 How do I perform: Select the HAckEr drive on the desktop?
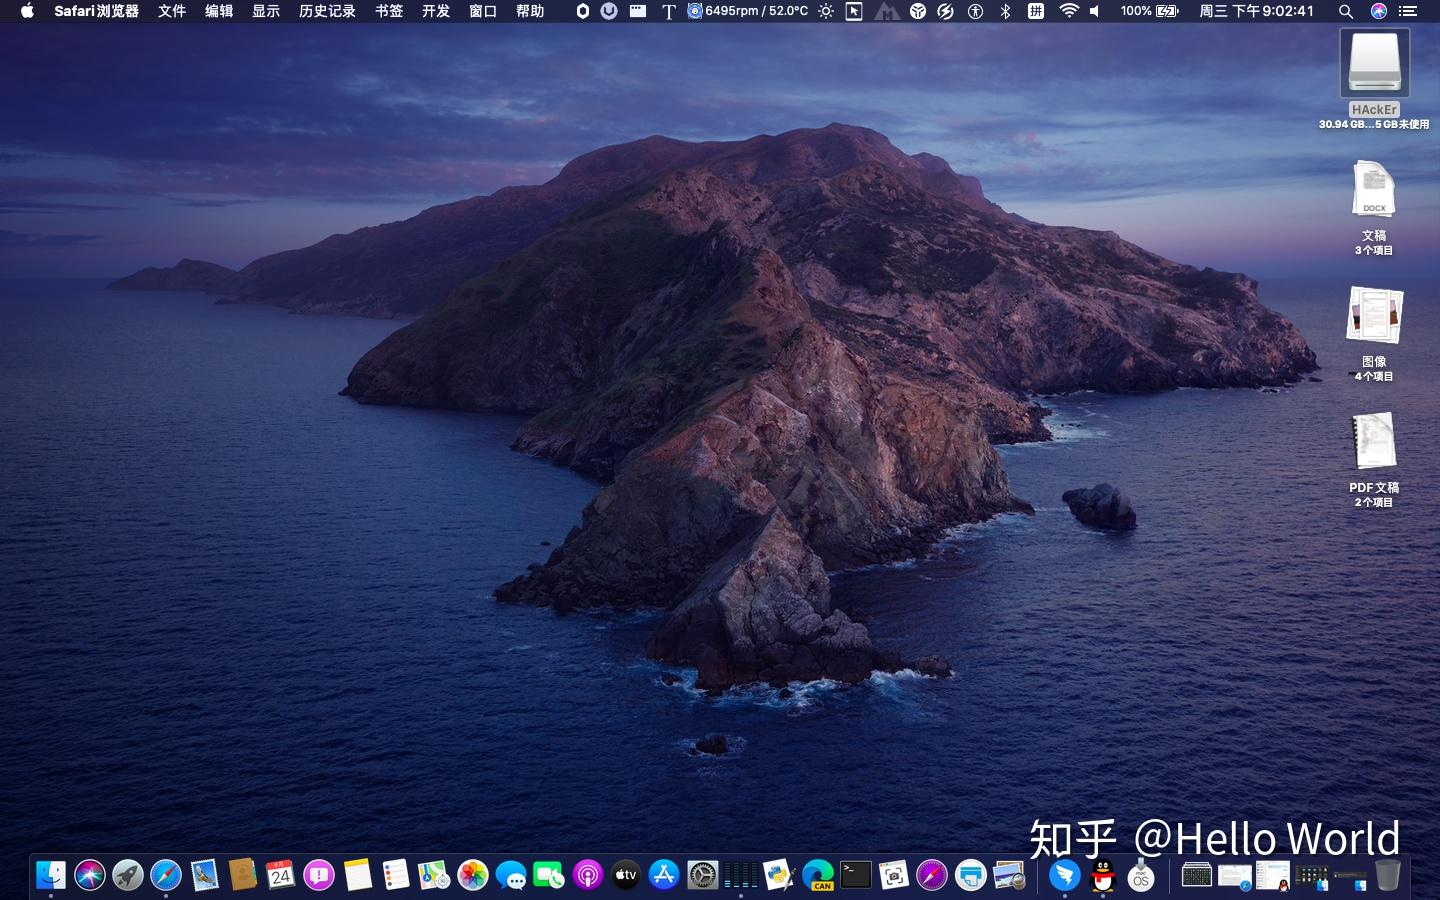pyautogui.click(x=1374, y=63)
